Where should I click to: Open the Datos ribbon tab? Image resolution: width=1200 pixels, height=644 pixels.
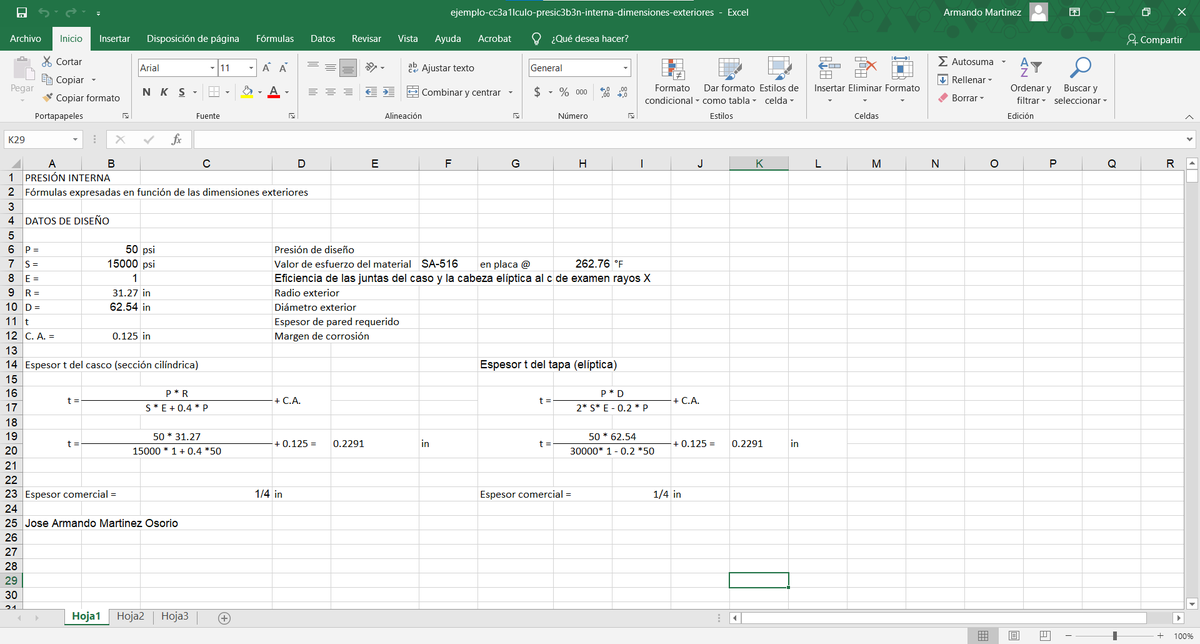click(323, 39)
